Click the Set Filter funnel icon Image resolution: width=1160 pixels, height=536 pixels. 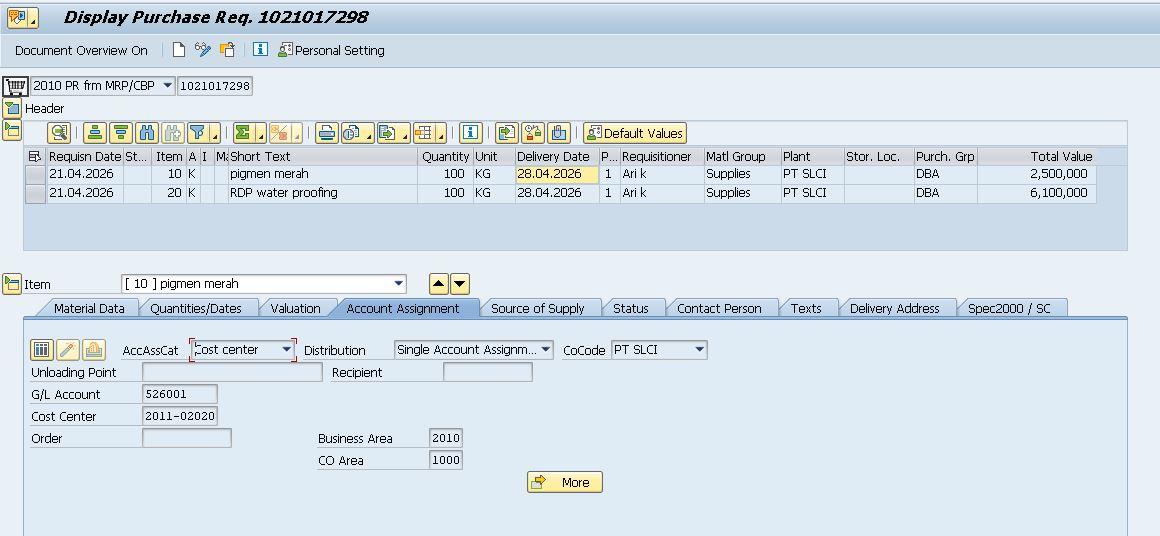tap(198, 133)
